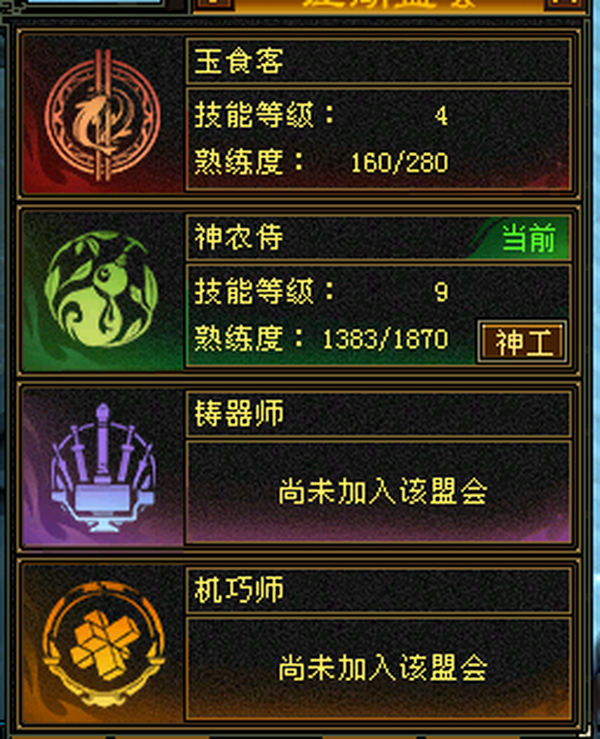
Task: Click the light blue bar at top left
Action: 94,2
